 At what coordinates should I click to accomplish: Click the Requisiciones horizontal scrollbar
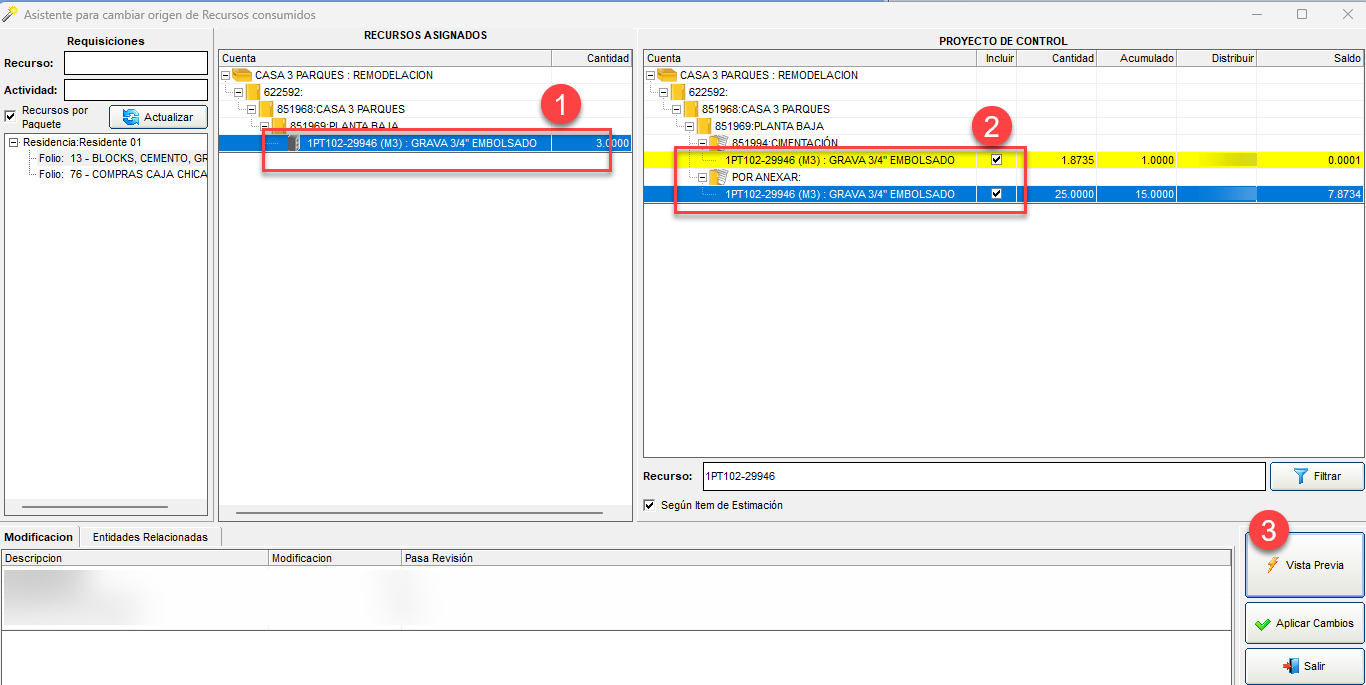click(x=95, y=508)
